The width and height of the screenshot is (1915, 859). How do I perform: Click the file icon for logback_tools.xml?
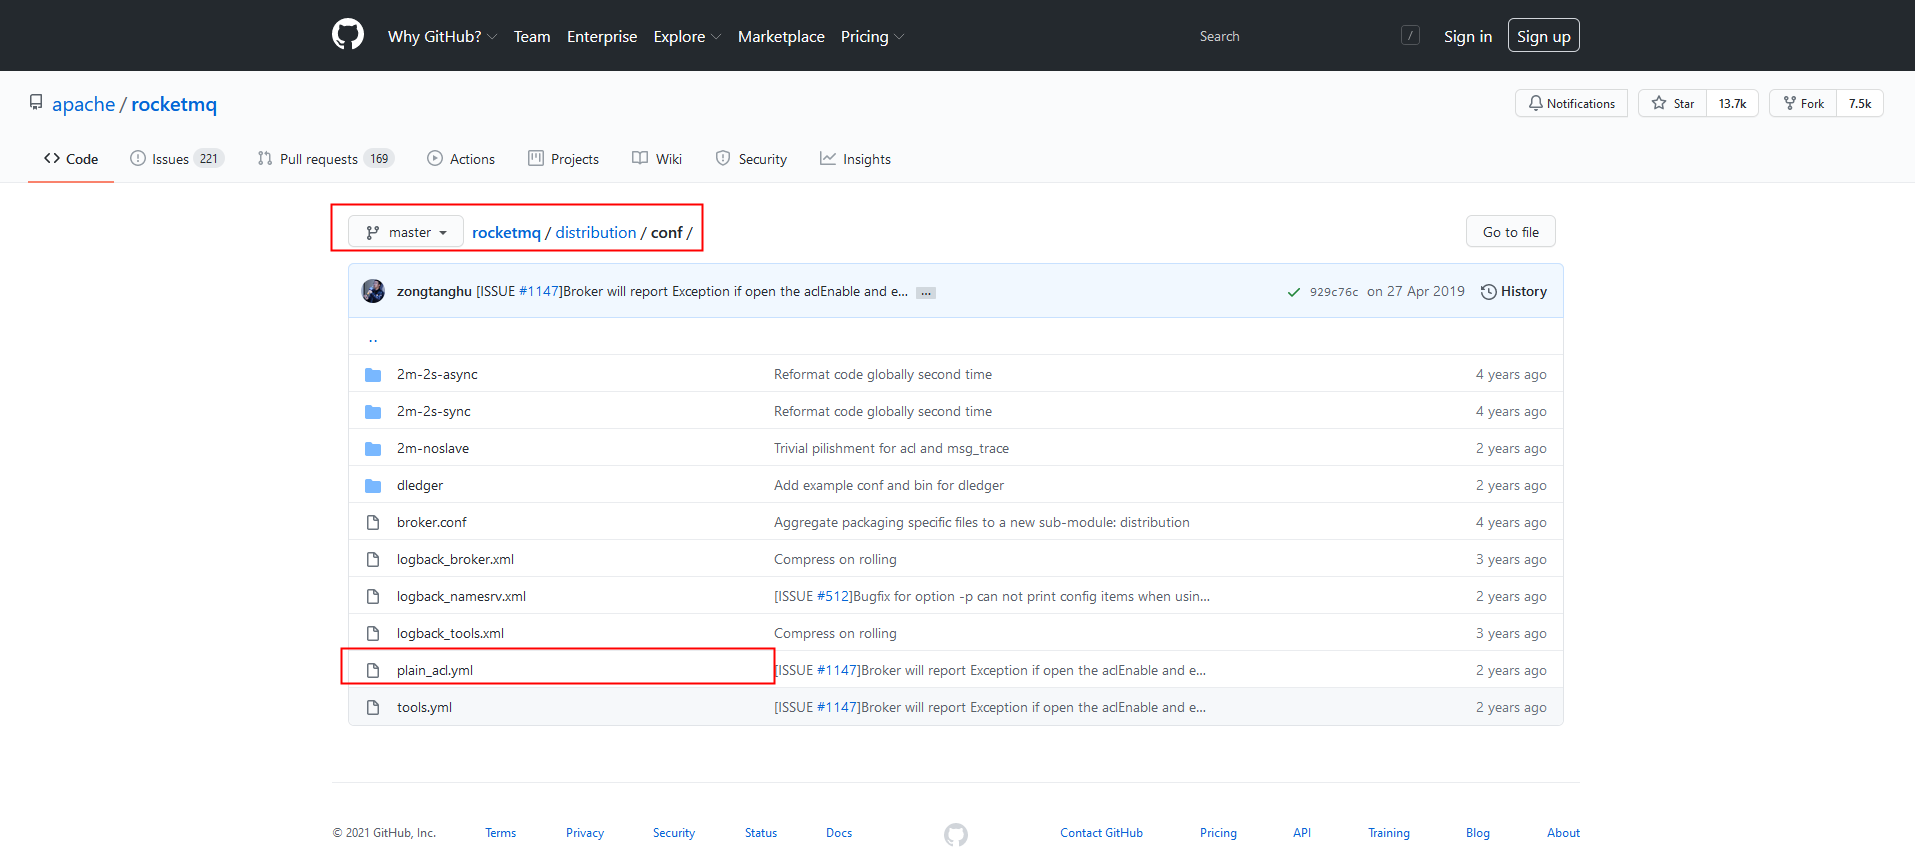373,633
